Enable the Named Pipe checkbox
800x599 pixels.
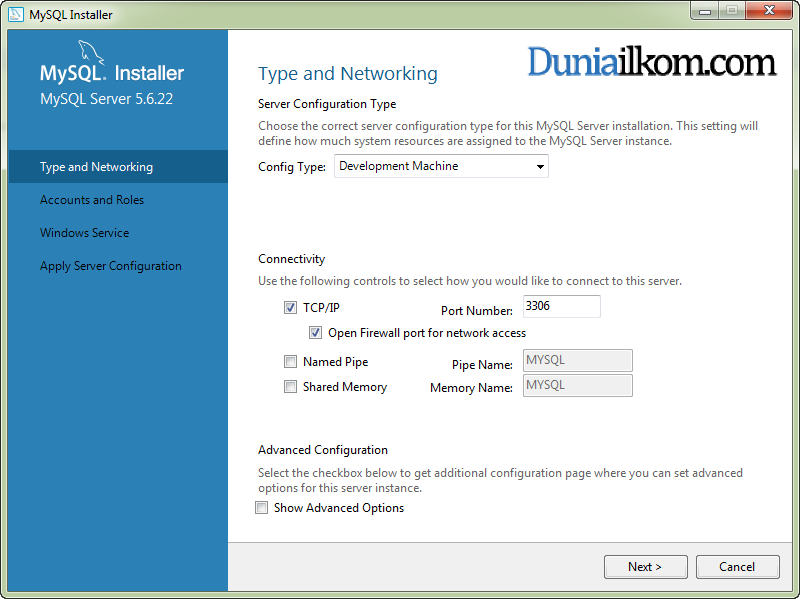[x=290, y=362]
